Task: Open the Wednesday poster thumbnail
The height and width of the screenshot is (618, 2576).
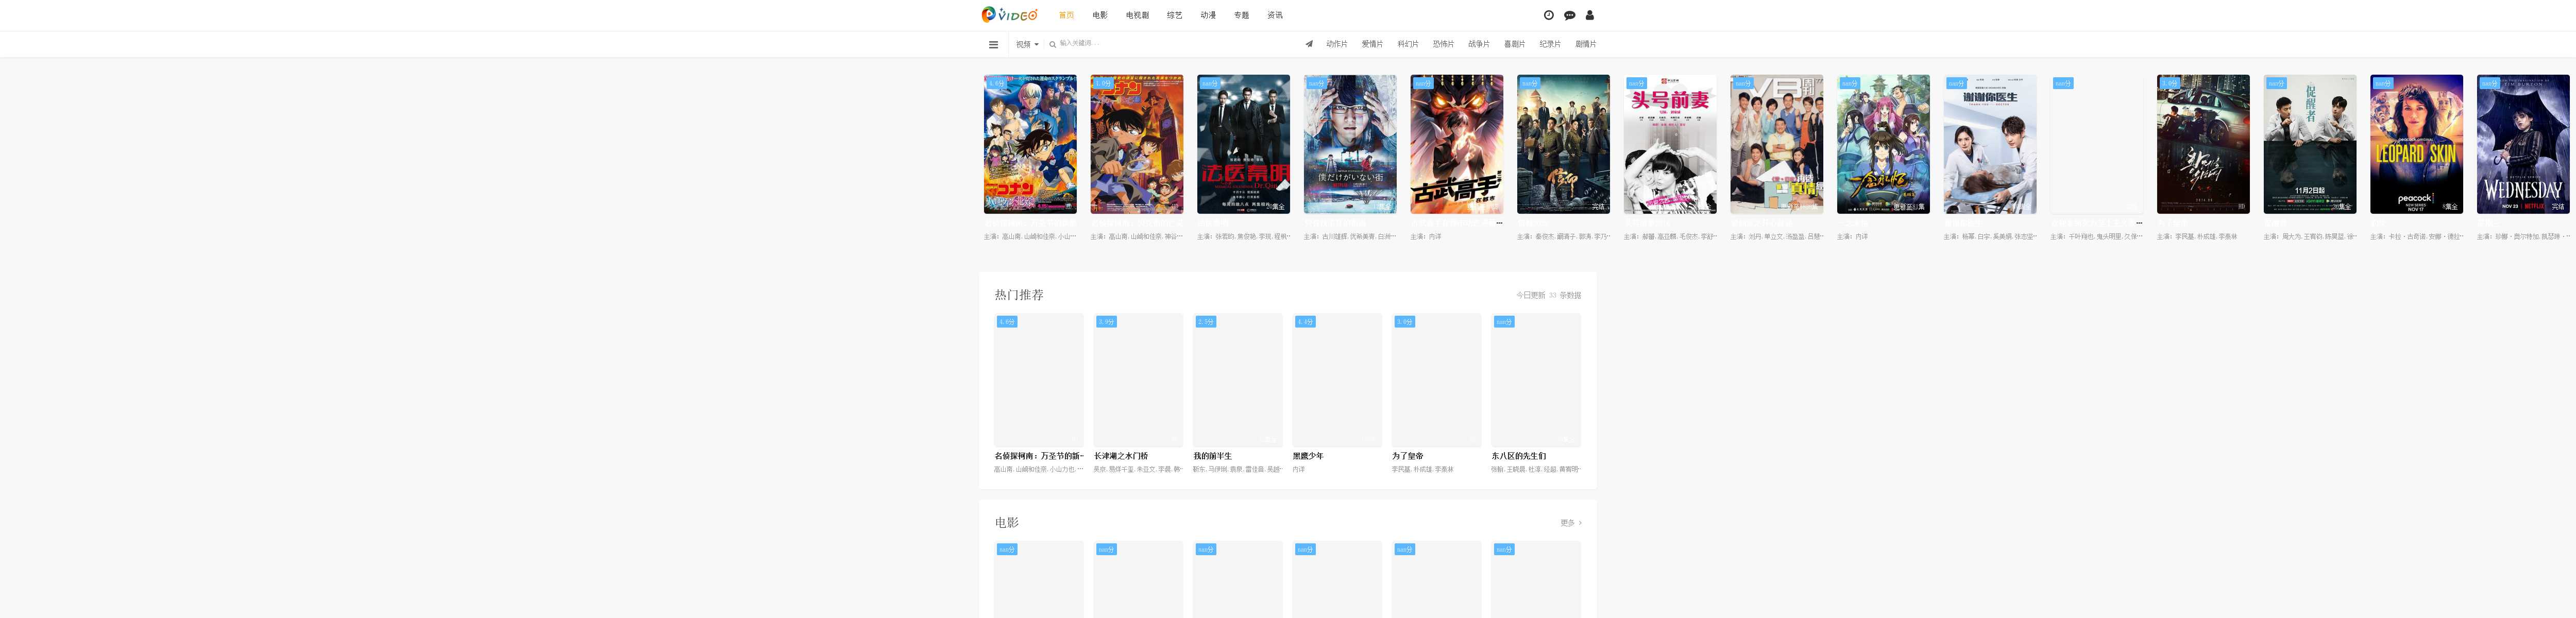Action: pos(2522,144)
